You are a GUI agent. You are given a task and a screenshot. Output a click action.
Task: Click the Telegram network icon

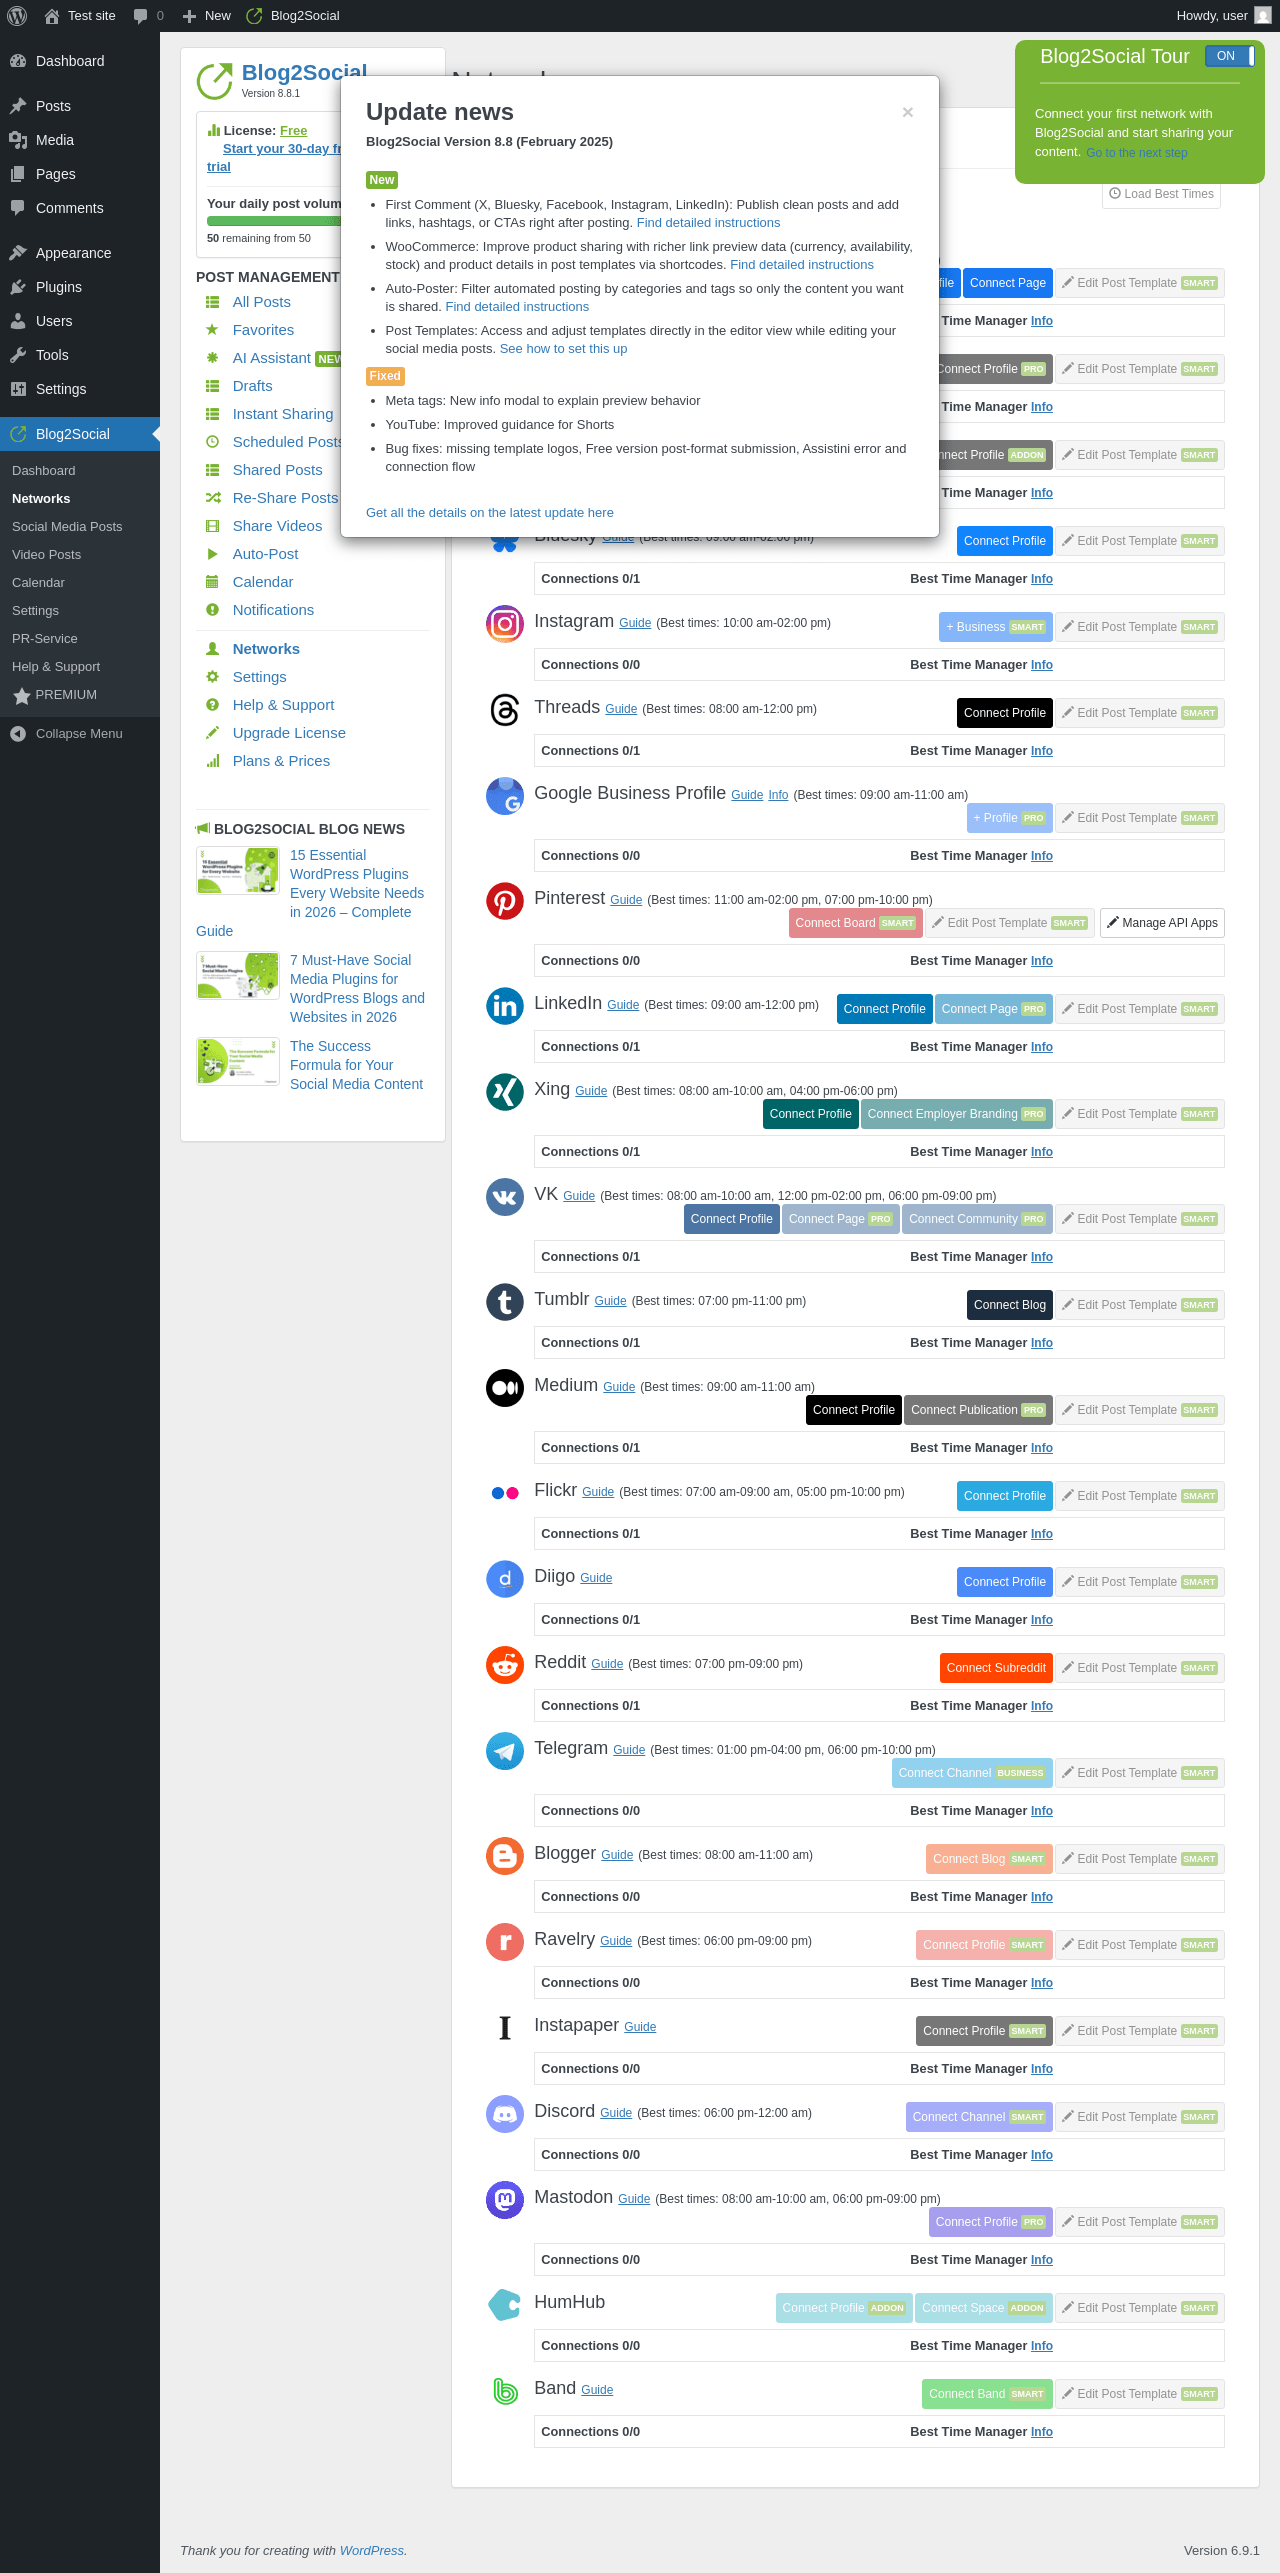tap(505, 1751)
